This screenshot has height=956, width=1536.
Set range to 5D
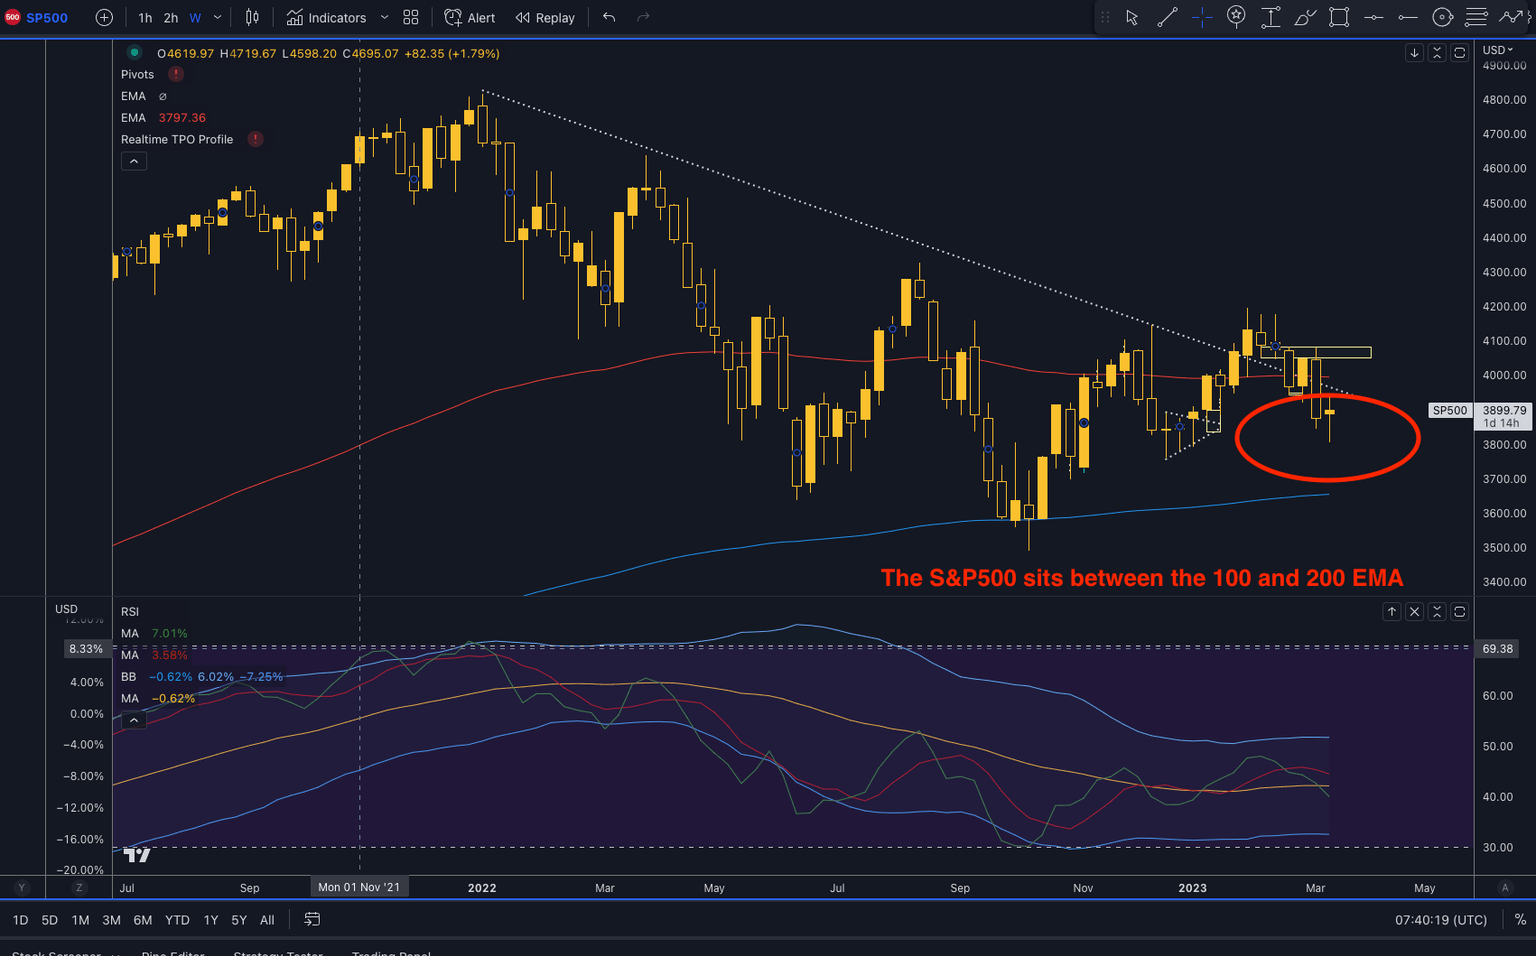50,920
